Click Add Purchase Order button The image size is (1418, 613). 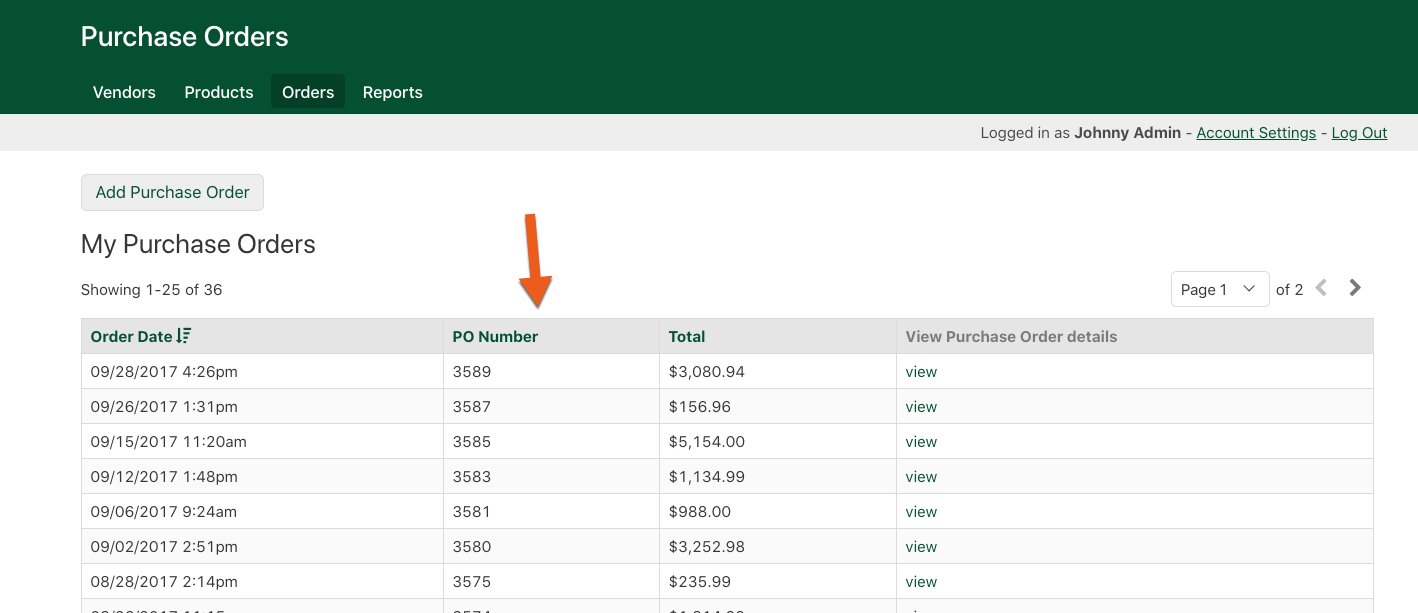coord(172,192)
